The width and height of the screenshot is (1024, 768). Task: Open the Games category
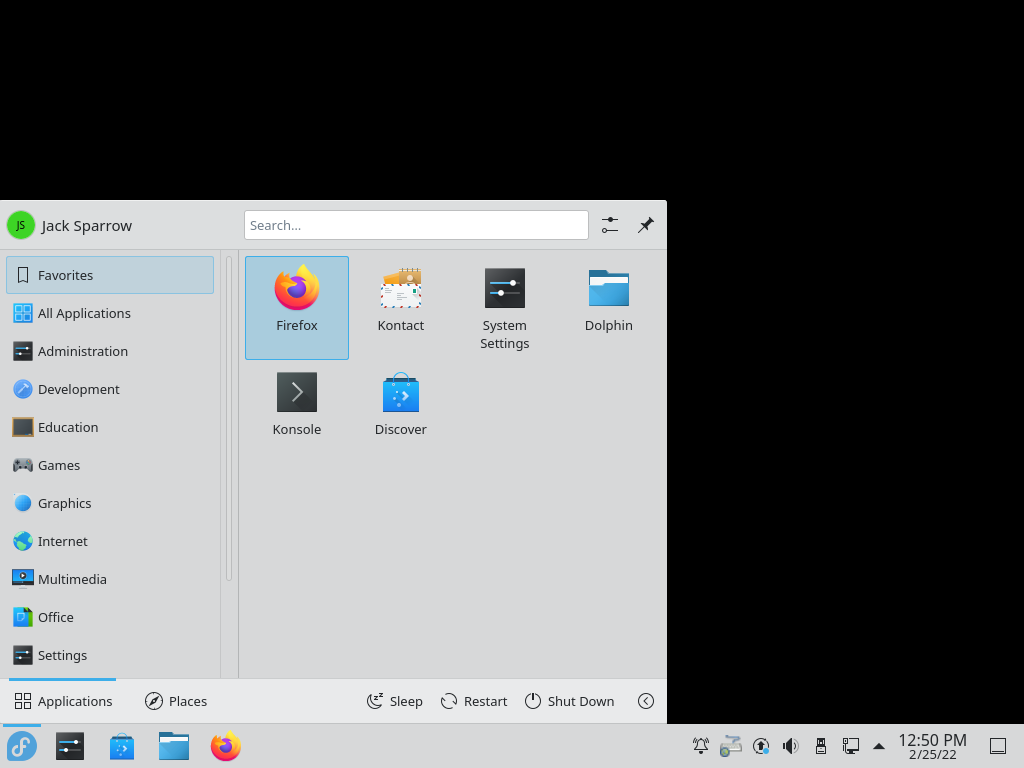[x=110, y=465]
